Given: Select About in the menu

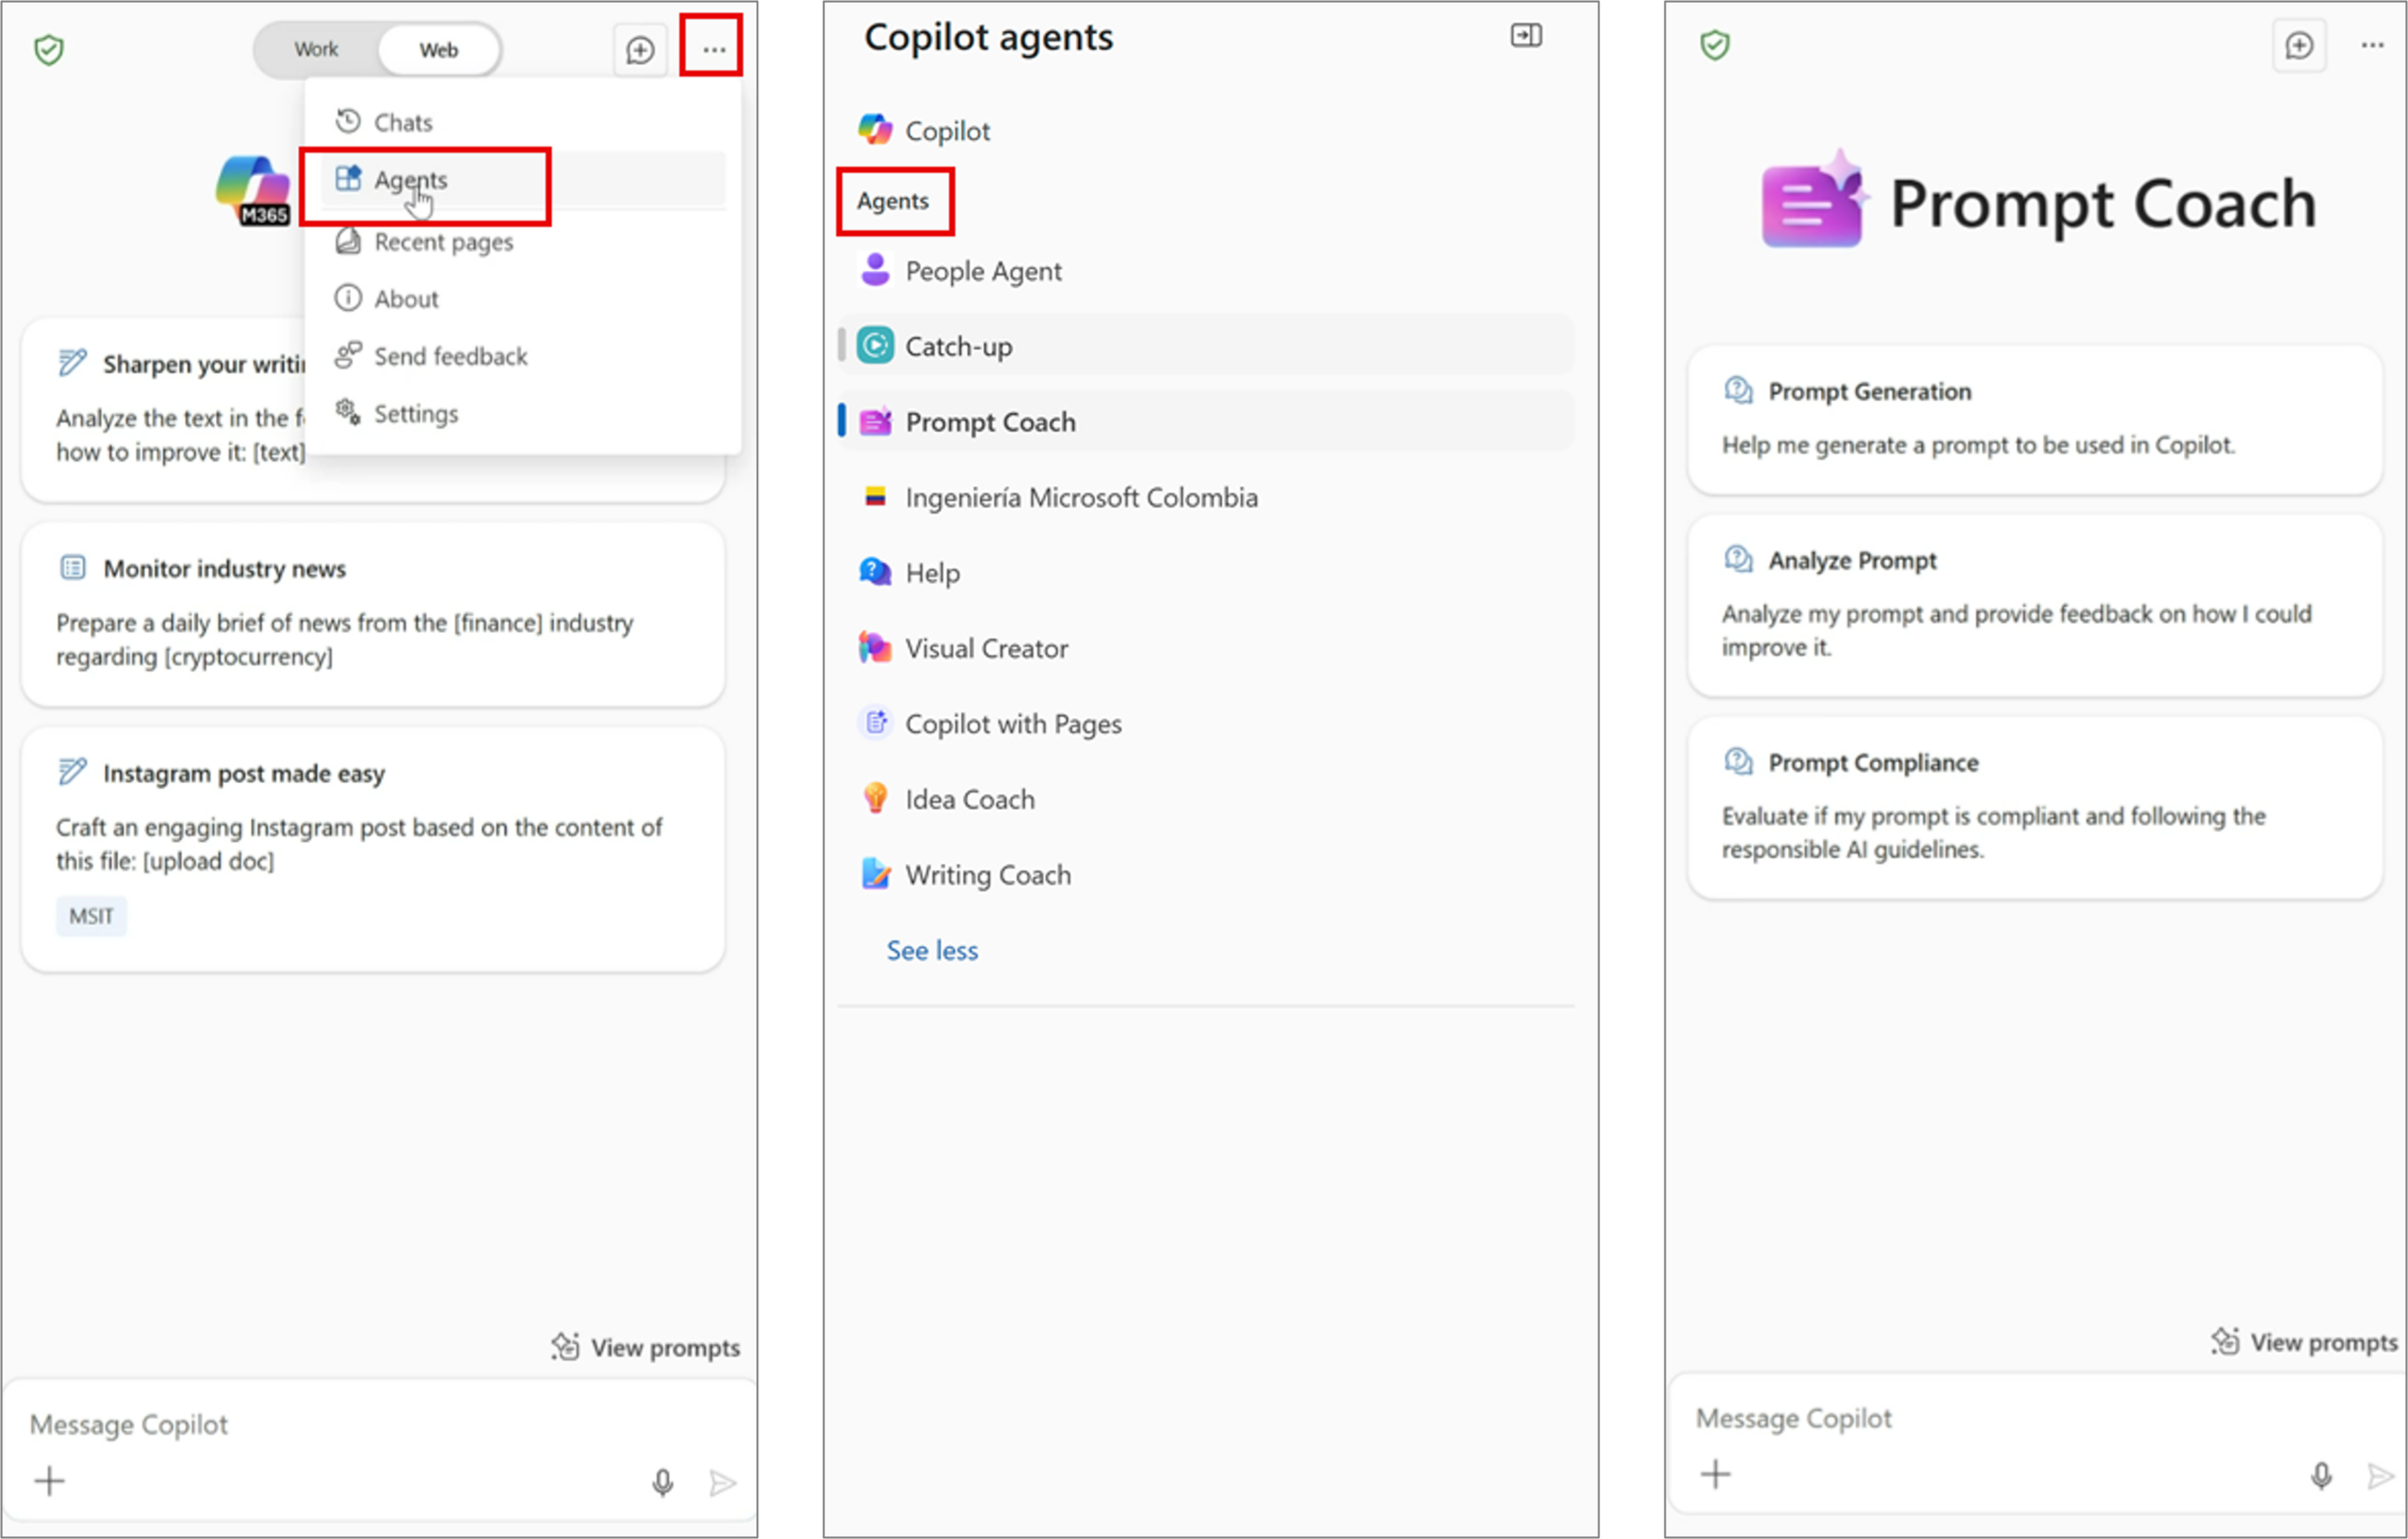Looking at the screenshot, I should pyautogui.click(x=523, y=299).
